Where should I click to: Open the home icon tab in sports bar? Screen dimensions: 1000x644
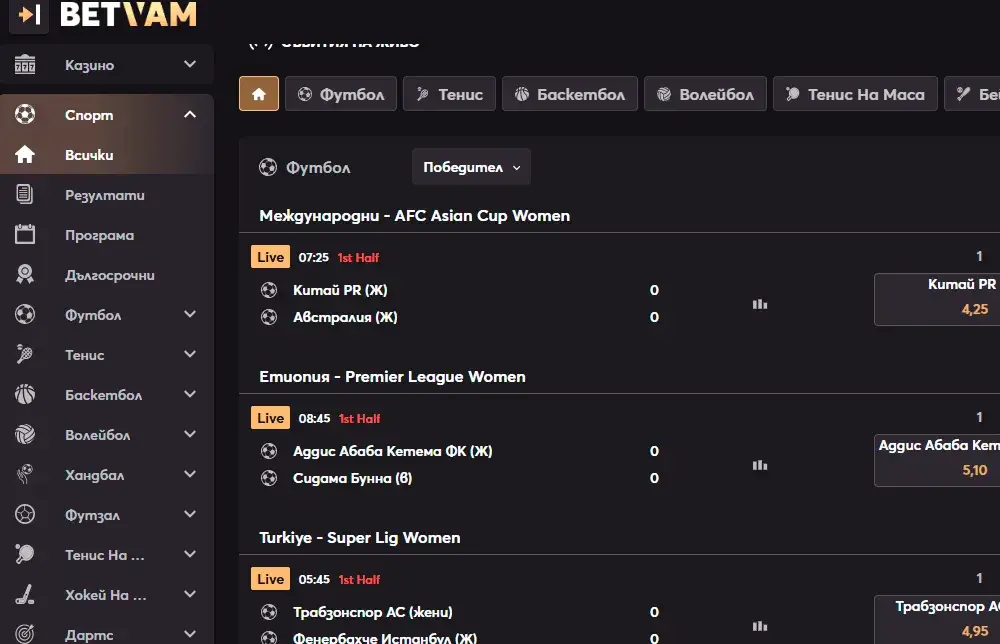tap(259, 94)
